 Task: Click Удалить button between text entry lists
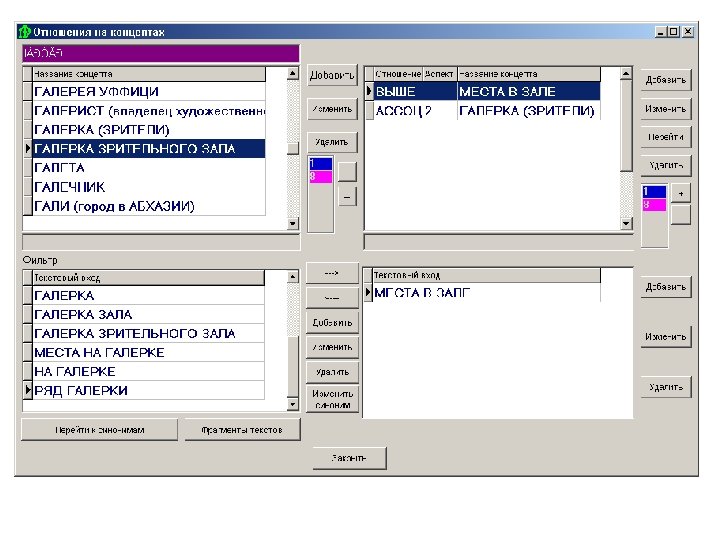[x=332, y=372]
